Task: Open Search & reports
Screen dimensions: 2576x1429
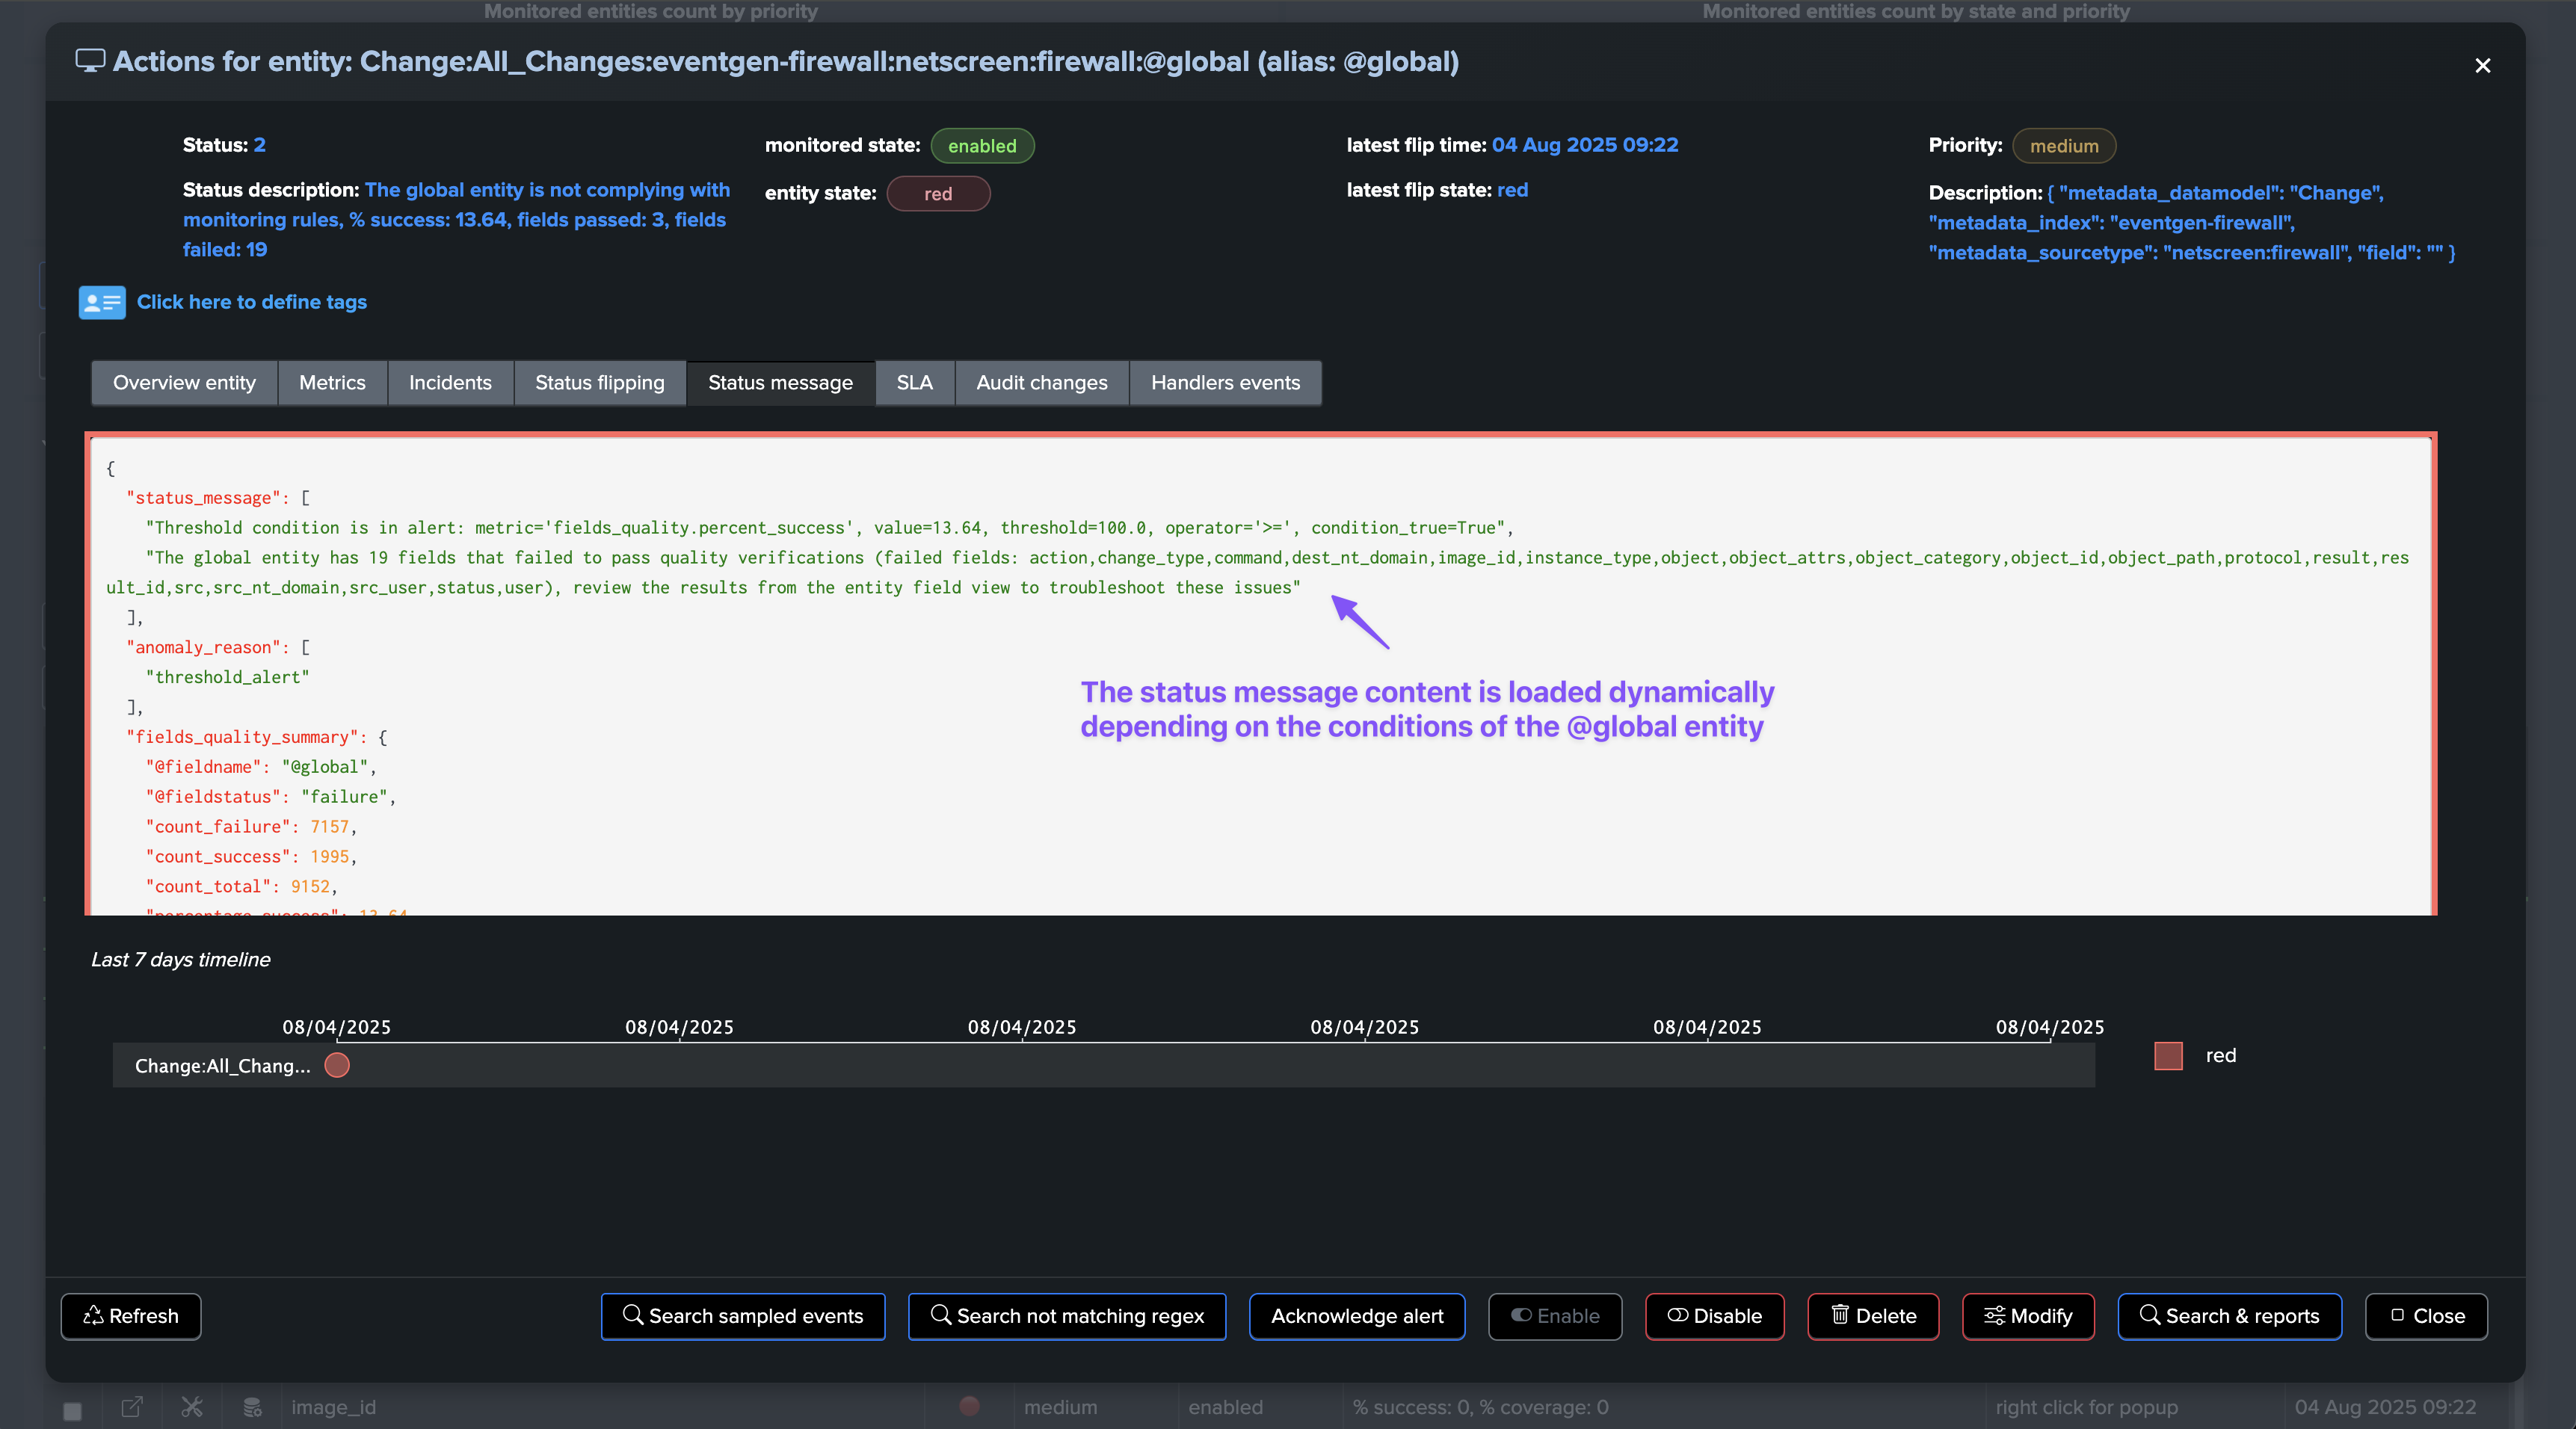Action: pyautogui.click(x=2230, y=1316)
